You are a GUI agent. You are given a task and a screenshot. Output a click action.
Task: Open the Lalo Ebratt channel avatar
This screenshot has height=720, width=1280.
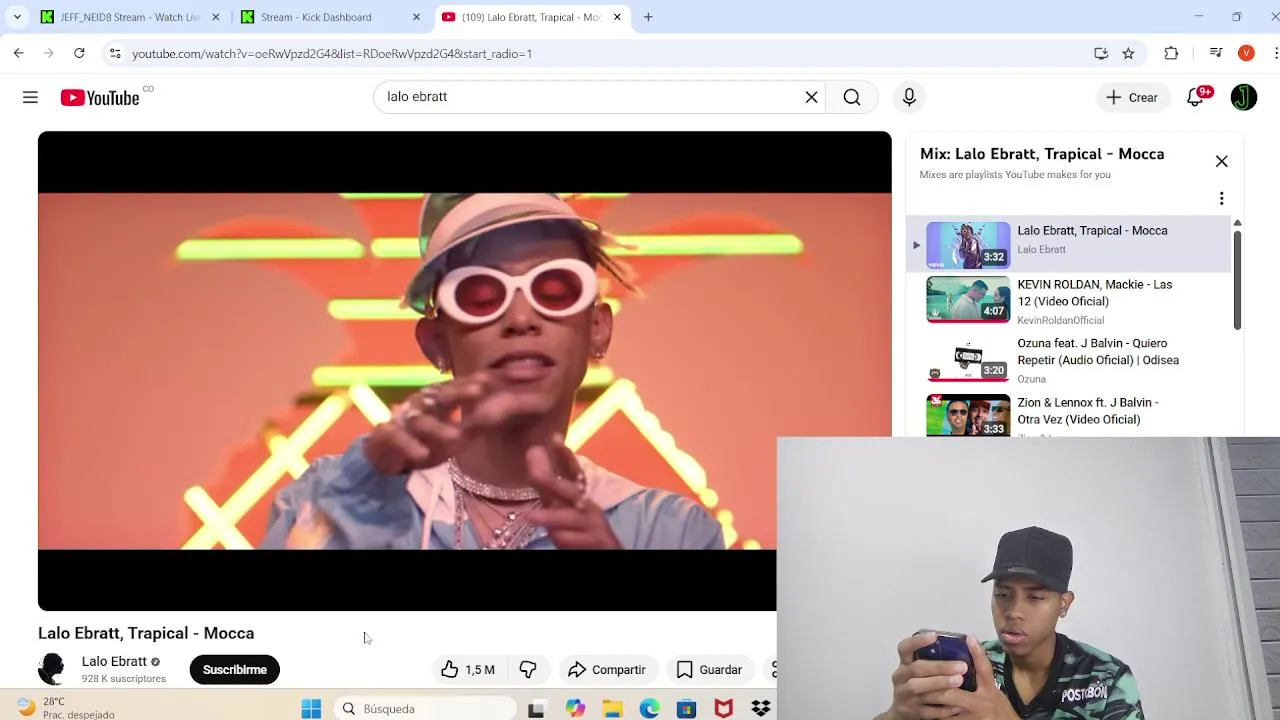(52, 669)
